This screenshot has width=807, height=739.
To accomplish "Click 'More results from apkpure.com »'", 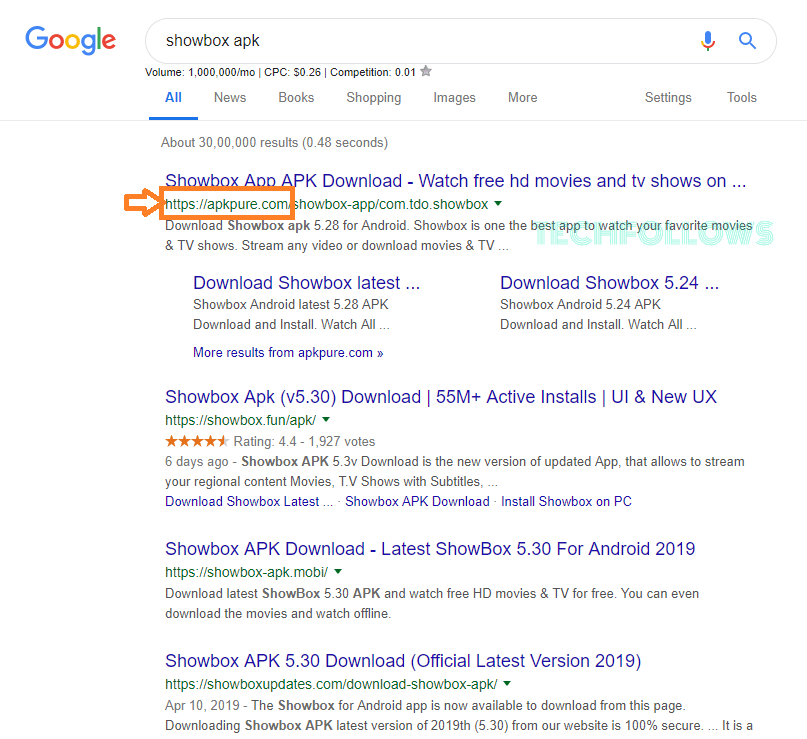I will pos(288,353).
